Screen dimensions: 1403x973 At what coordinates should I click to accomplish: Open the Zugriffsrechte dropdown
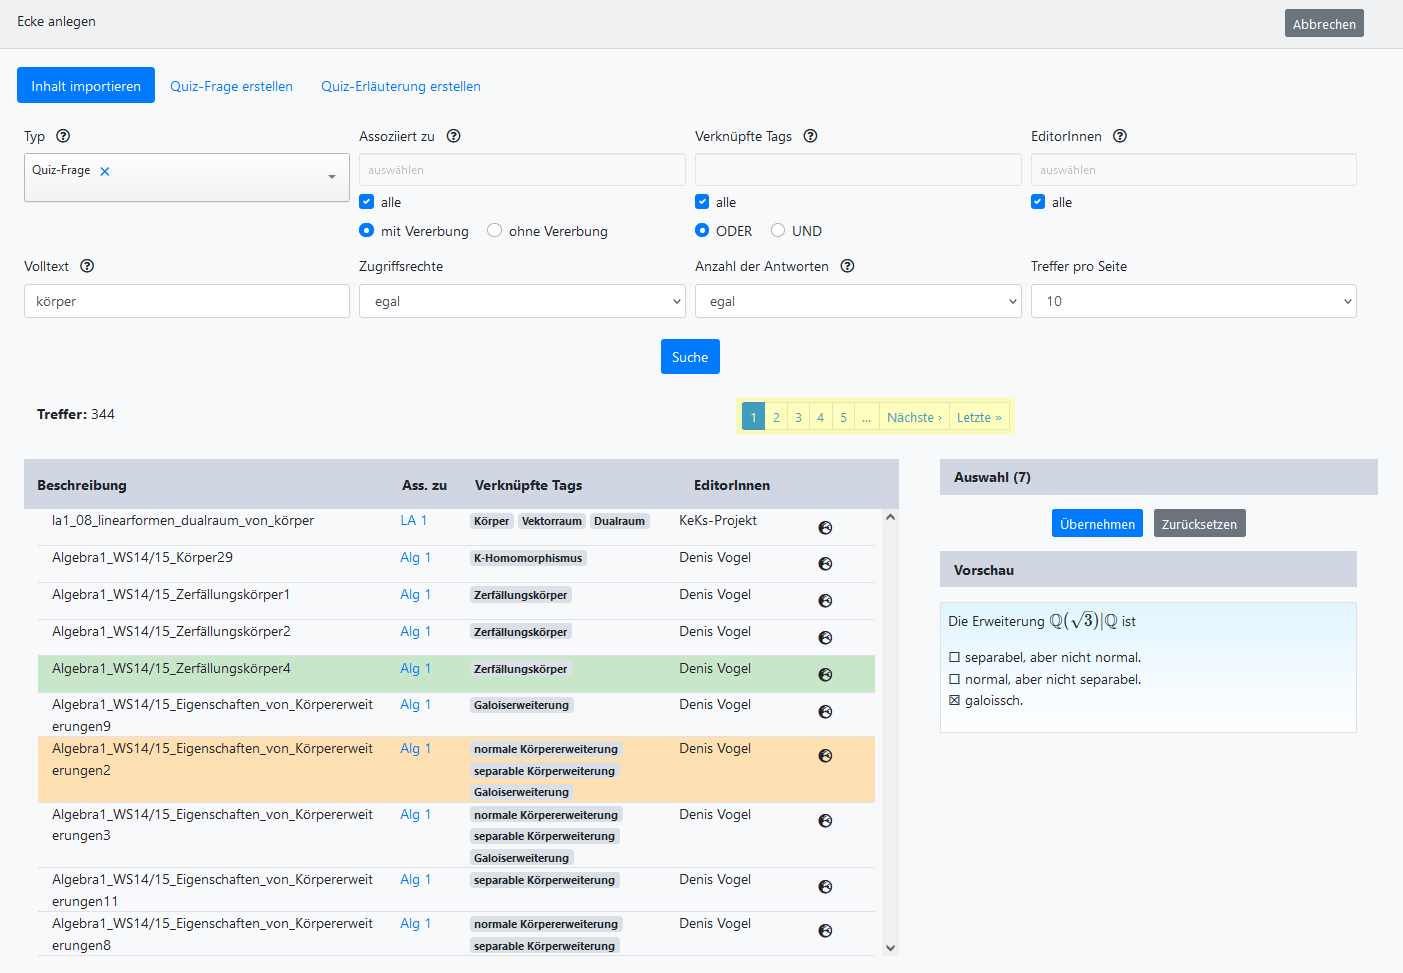[x=522, y=301]
